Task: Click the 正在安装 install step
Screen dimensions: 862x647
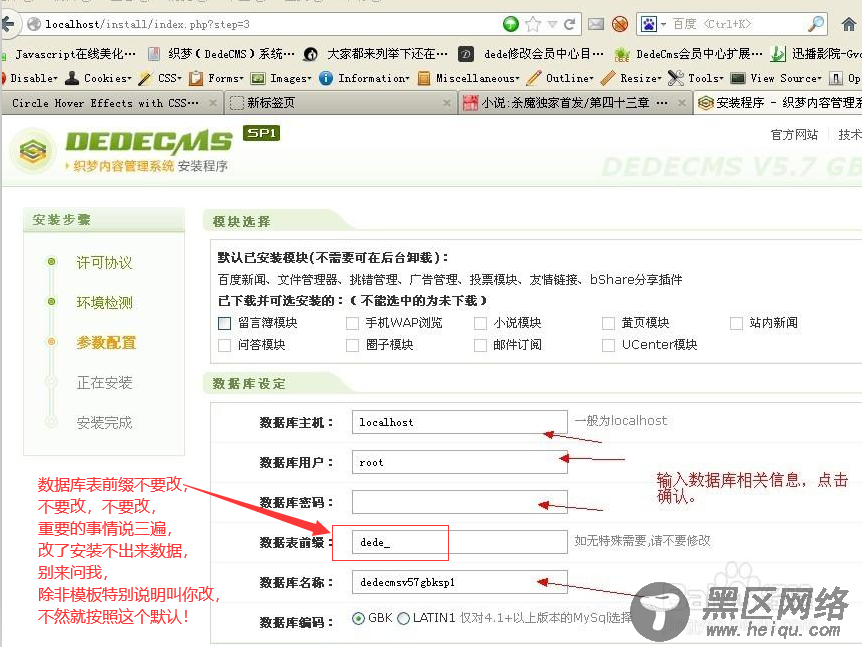Action: (x=104, y=383)
